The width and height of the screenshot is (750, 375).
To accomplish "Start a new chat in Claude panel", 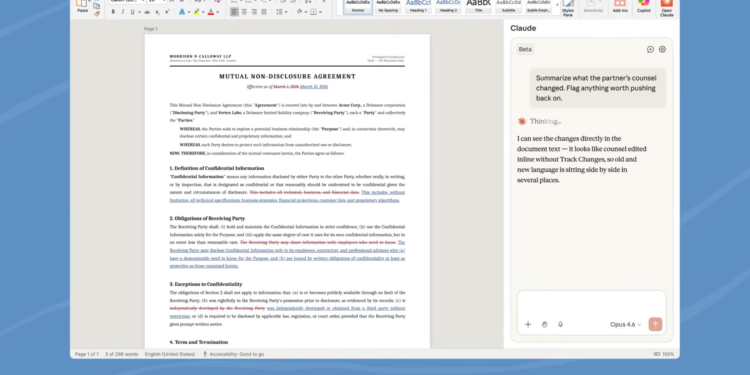I will tap(651, 49).
